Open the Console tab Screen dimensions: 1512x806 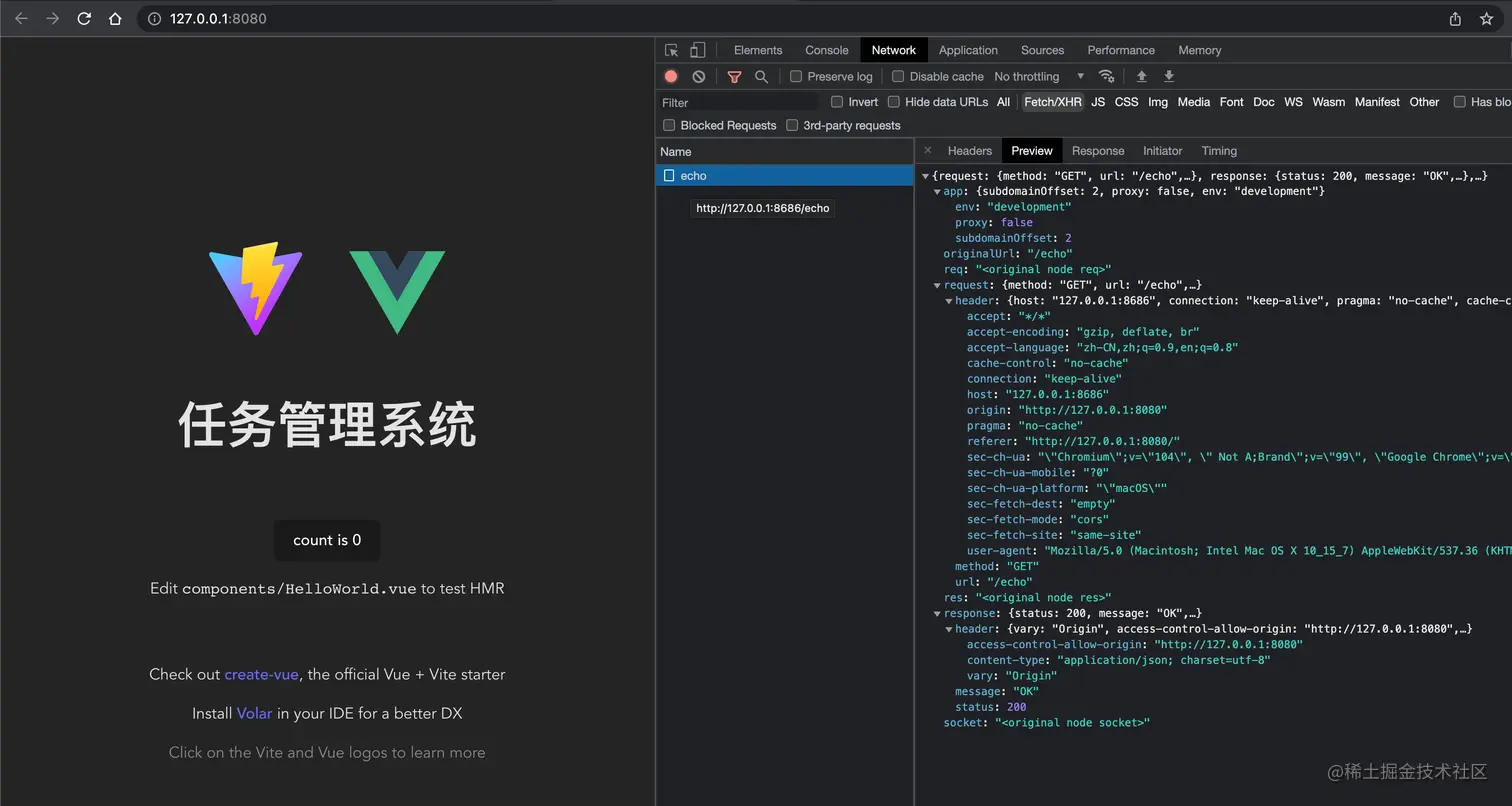pyautogui.click(x=826, y=50)
